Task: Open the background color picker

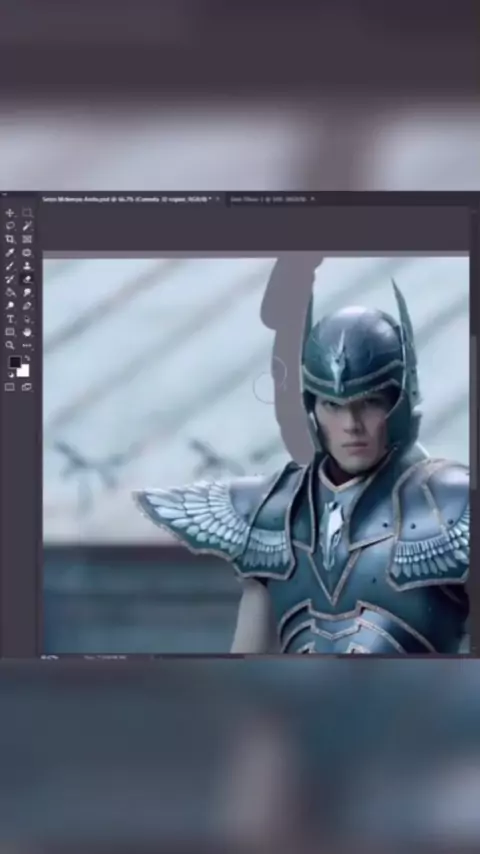Action: click(x=23, y=371)
